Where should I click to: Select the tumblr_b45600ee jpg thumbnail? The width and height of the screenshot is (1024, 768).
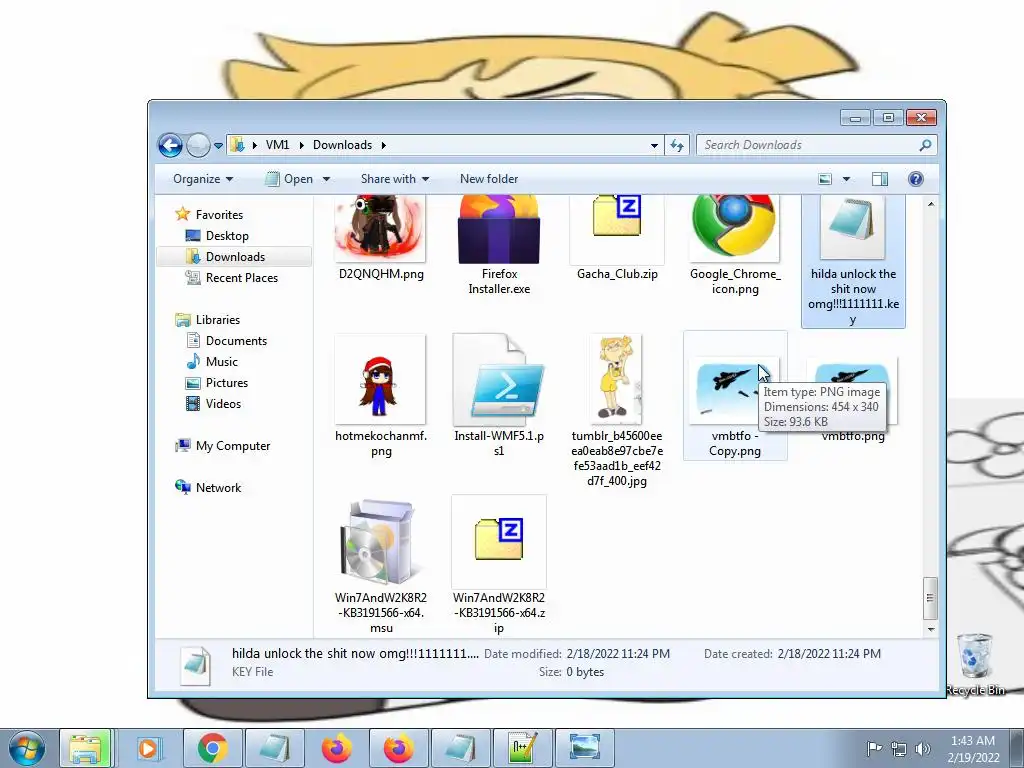(x=616, y=379)
